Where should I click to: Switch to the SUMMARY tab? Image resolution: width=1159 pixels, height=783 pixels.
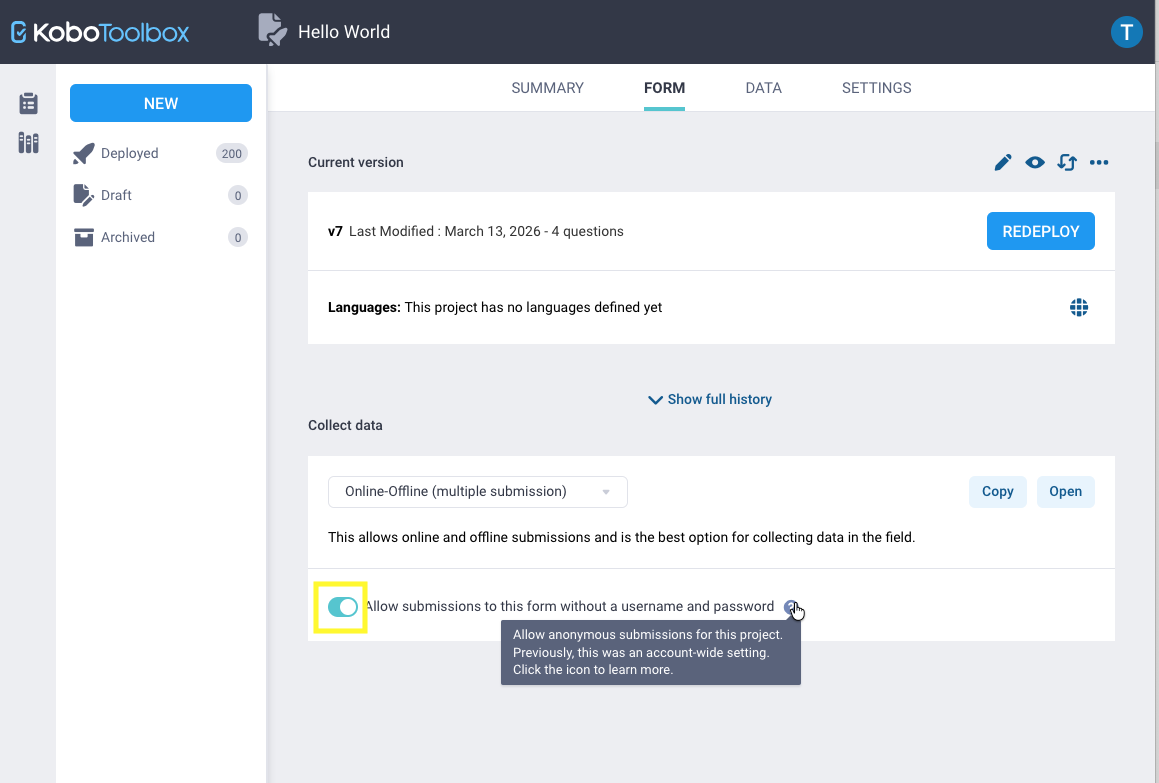coord(547,88)
